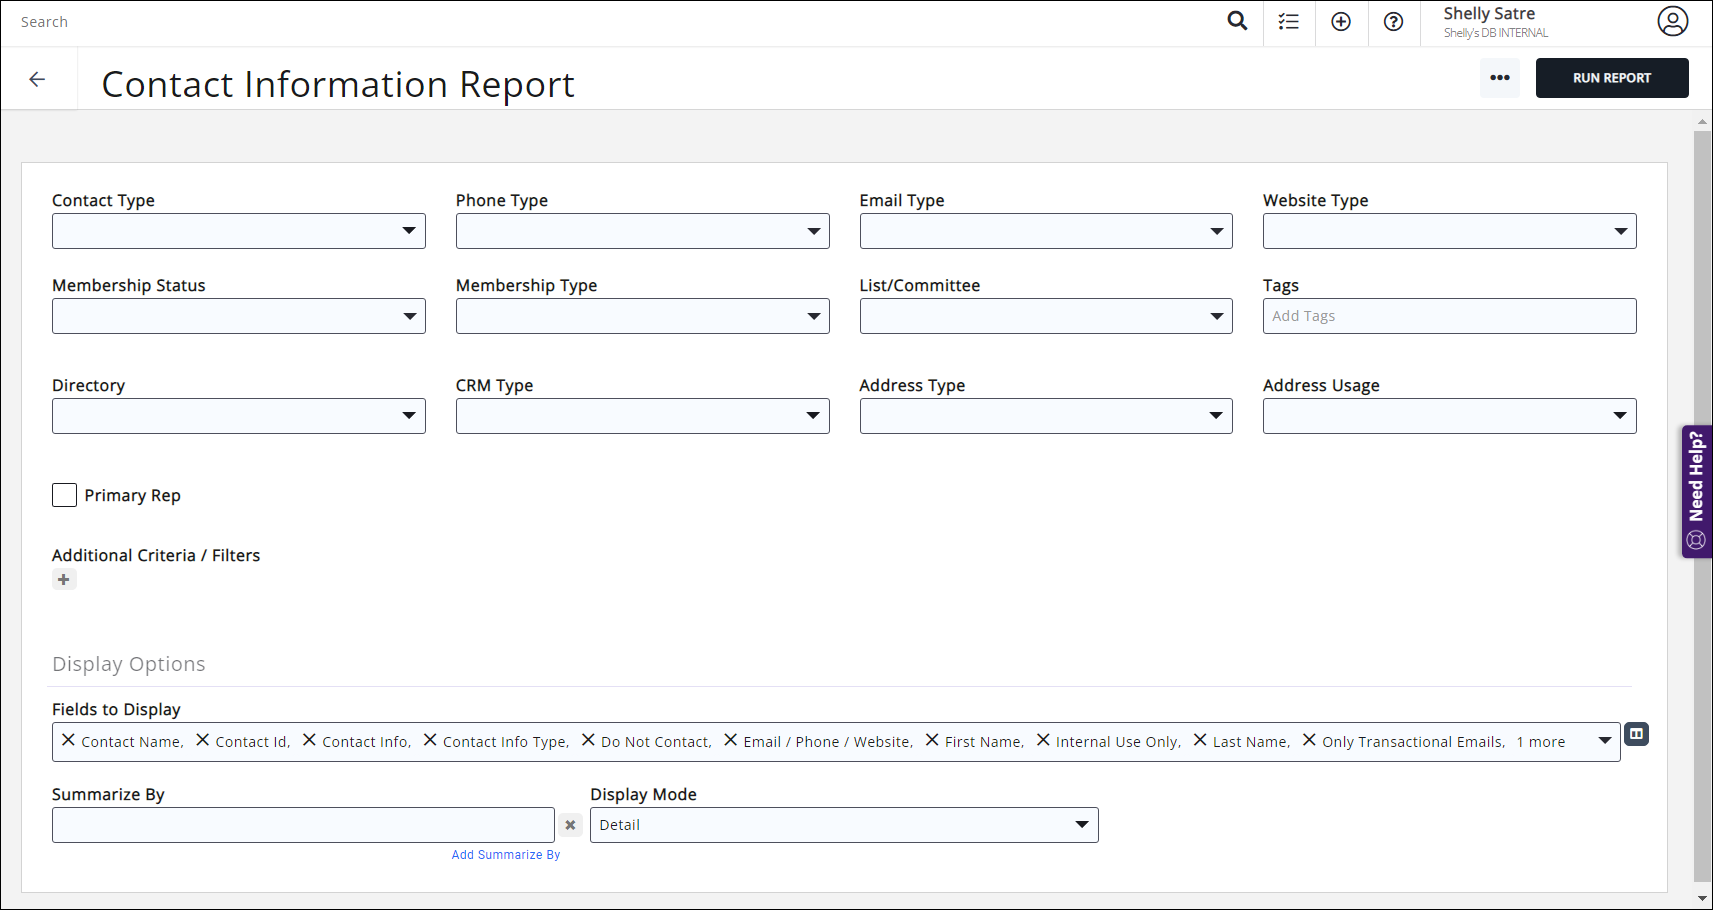The image size is (1713, 910).
Task: Open the Need Help side tab
Action: [1696, 491]
